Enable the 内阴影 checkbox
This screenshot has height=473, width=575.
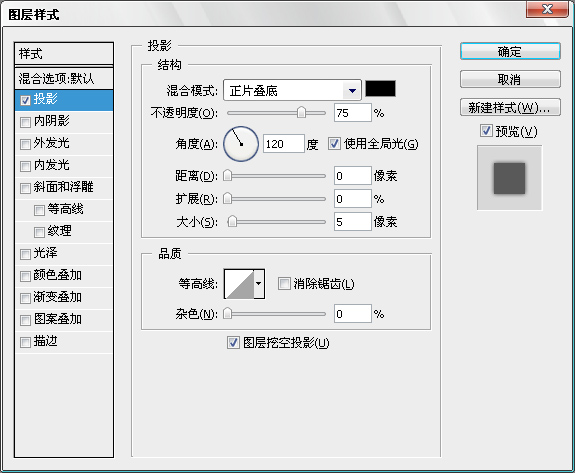(x=25, y=122)
